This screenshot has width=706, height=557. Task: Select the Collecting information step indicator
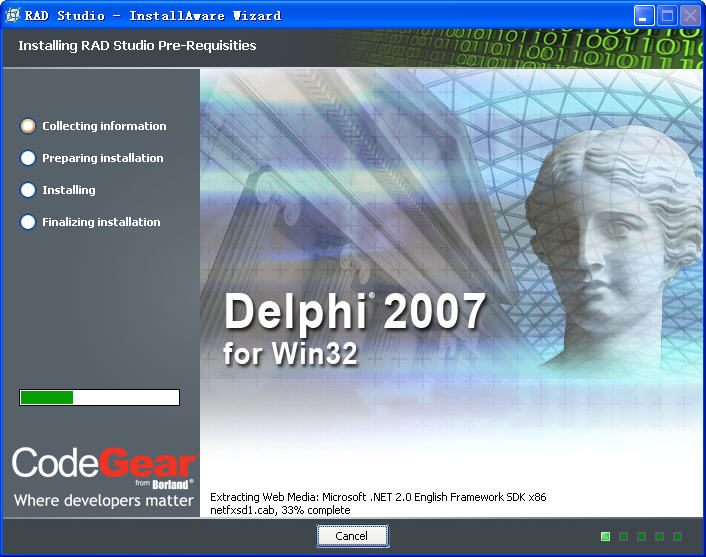28,126
